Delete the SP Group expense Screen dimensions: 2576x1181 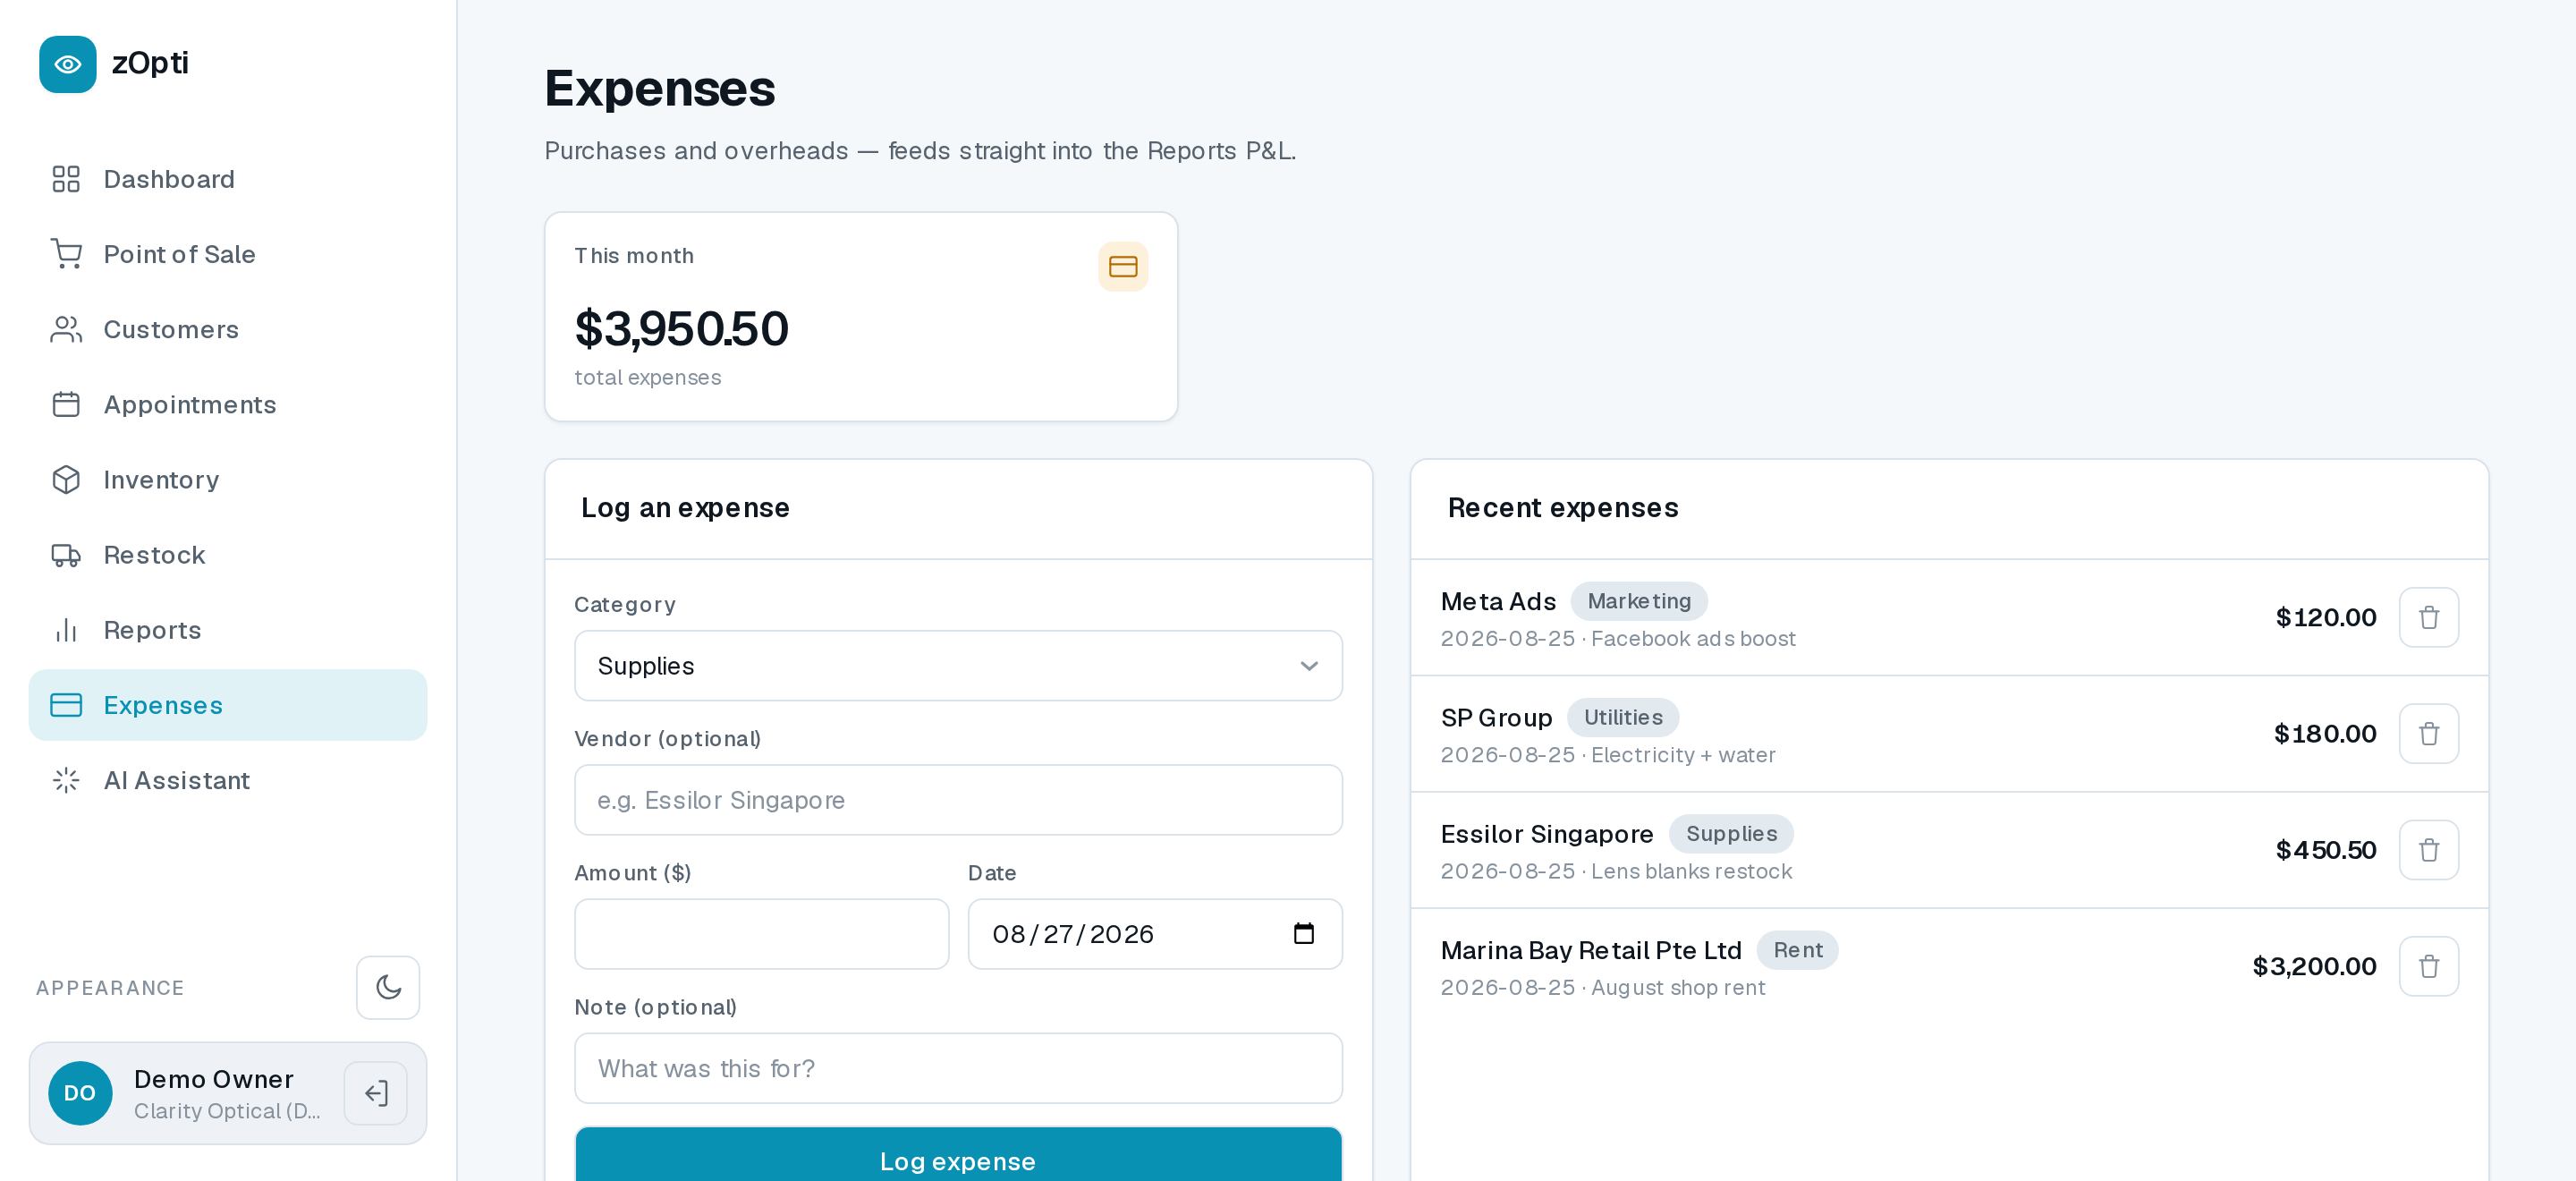(x=2428, y=733)
